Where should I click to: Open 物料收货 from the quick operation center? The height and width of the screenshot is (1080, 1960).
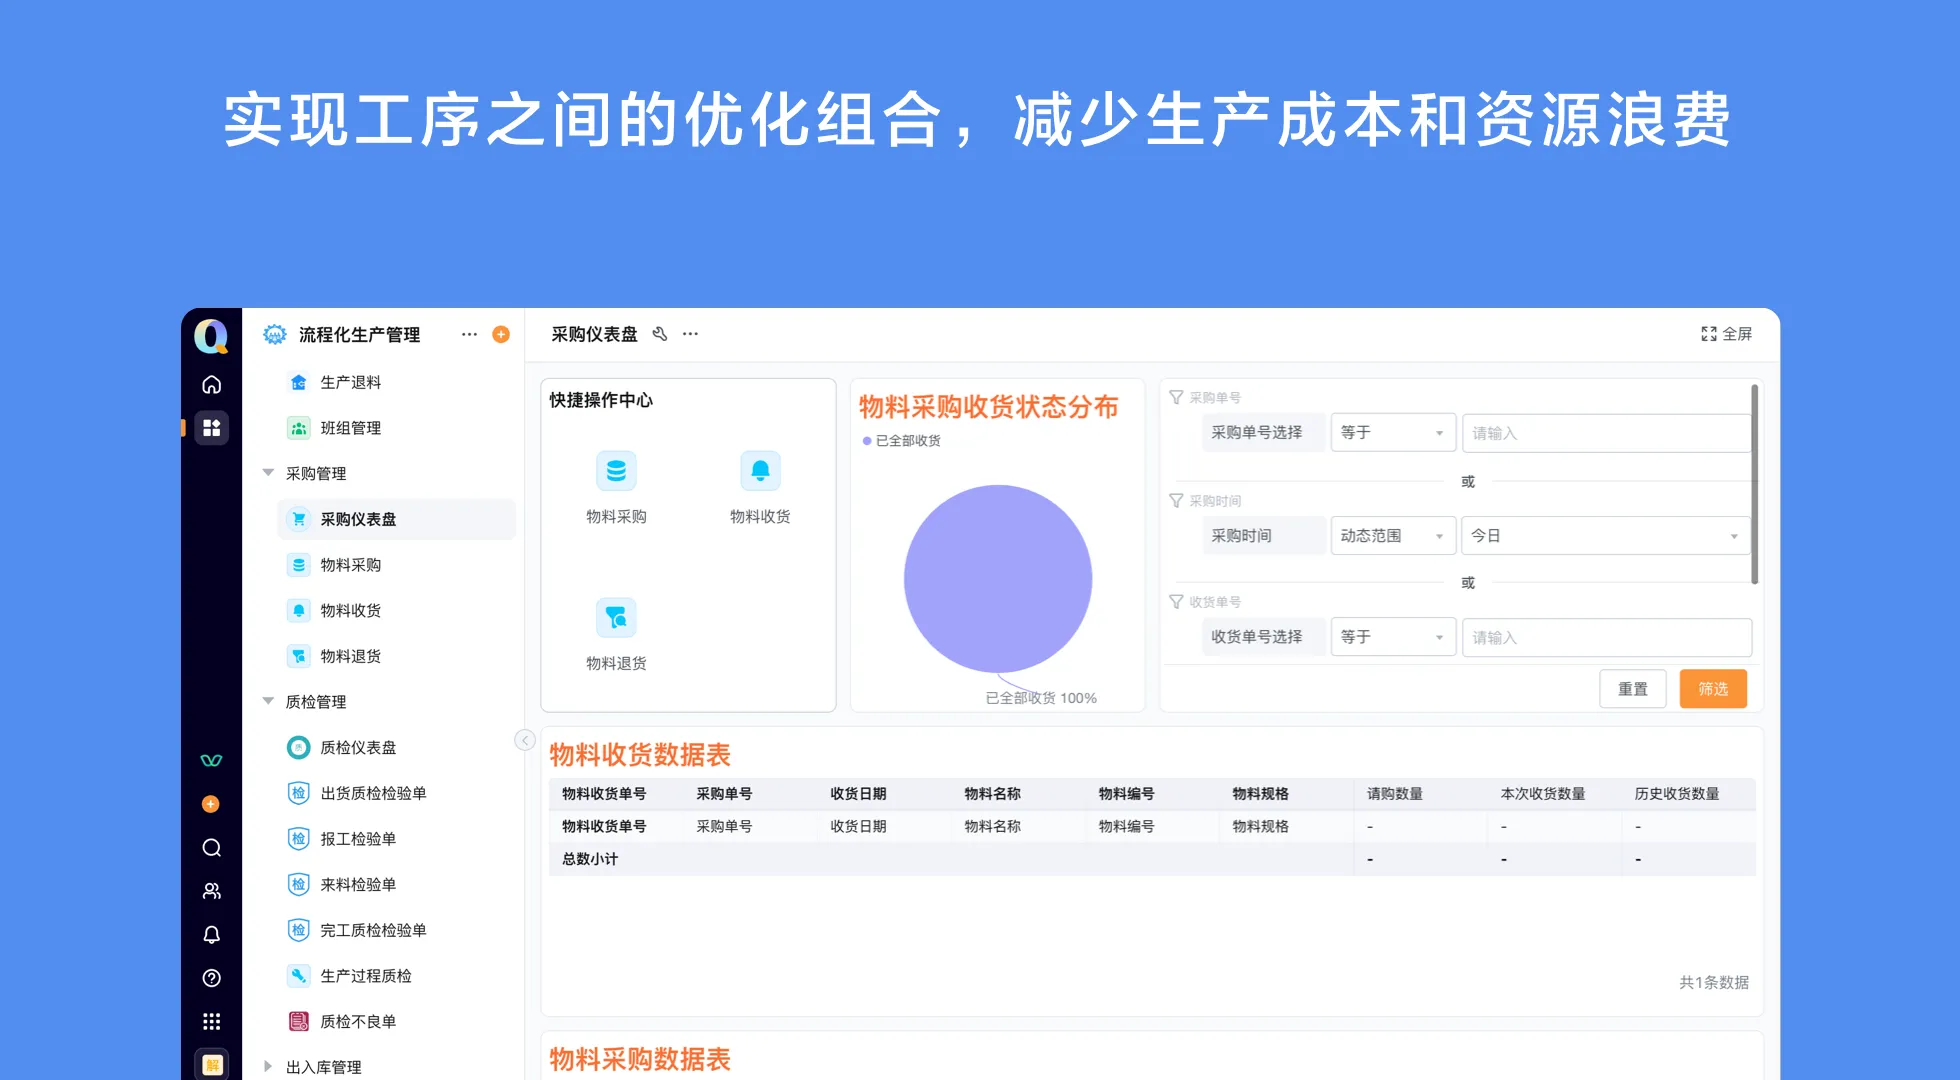[760, 488]
